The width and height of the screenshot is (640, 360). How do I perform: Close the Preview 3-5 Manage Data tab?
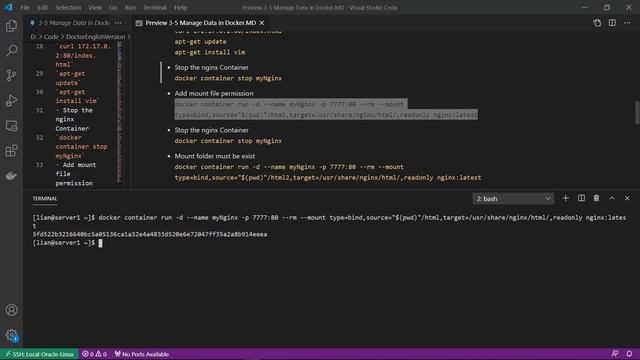(x=262, y=23)
